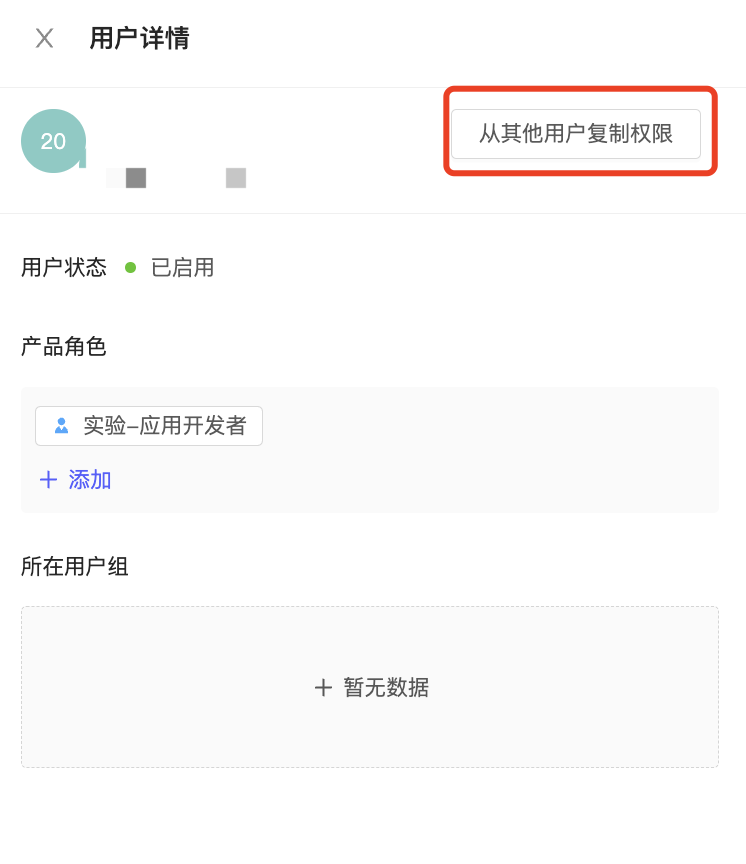The image size is (746, 864).
Task: Click the 暂无数据 empty user group area
Action: 386,687
